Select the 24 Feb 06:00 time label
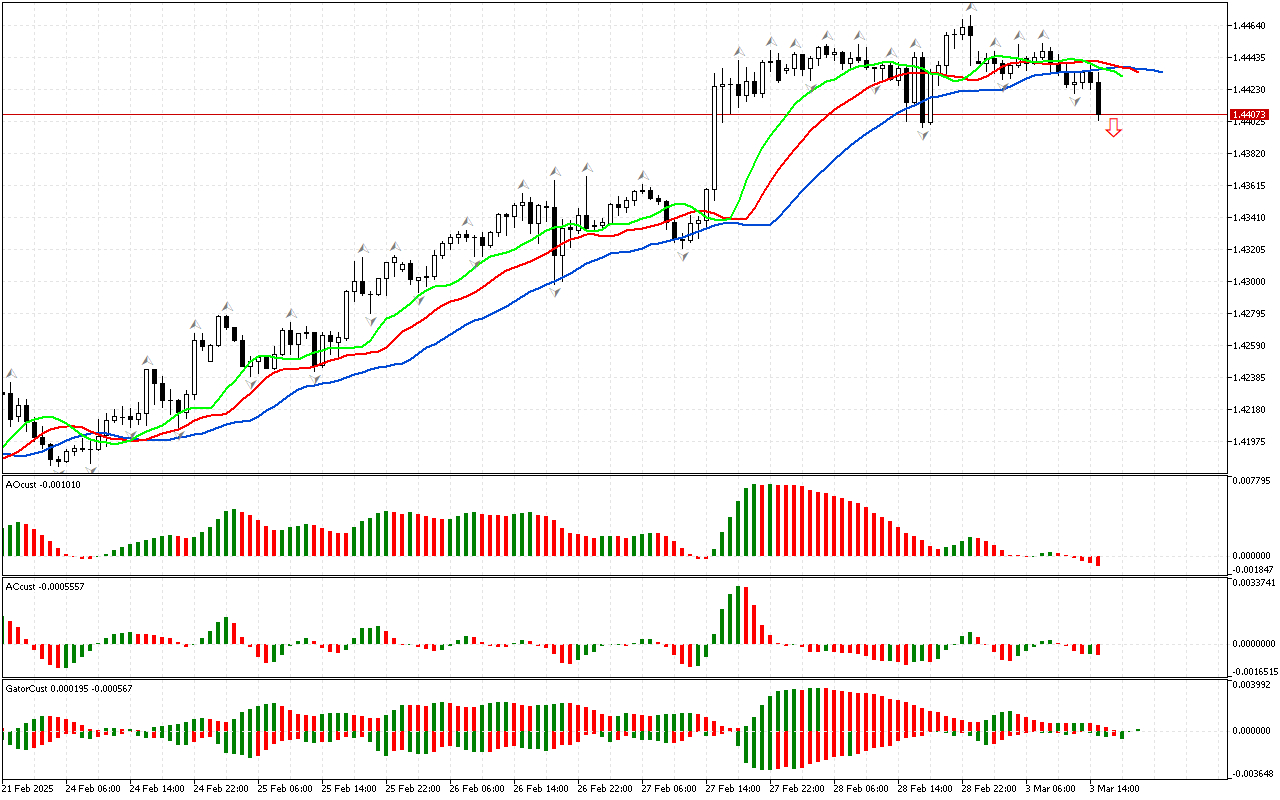The height and width of the screenshot is (800, 1280). click(94, 788)
